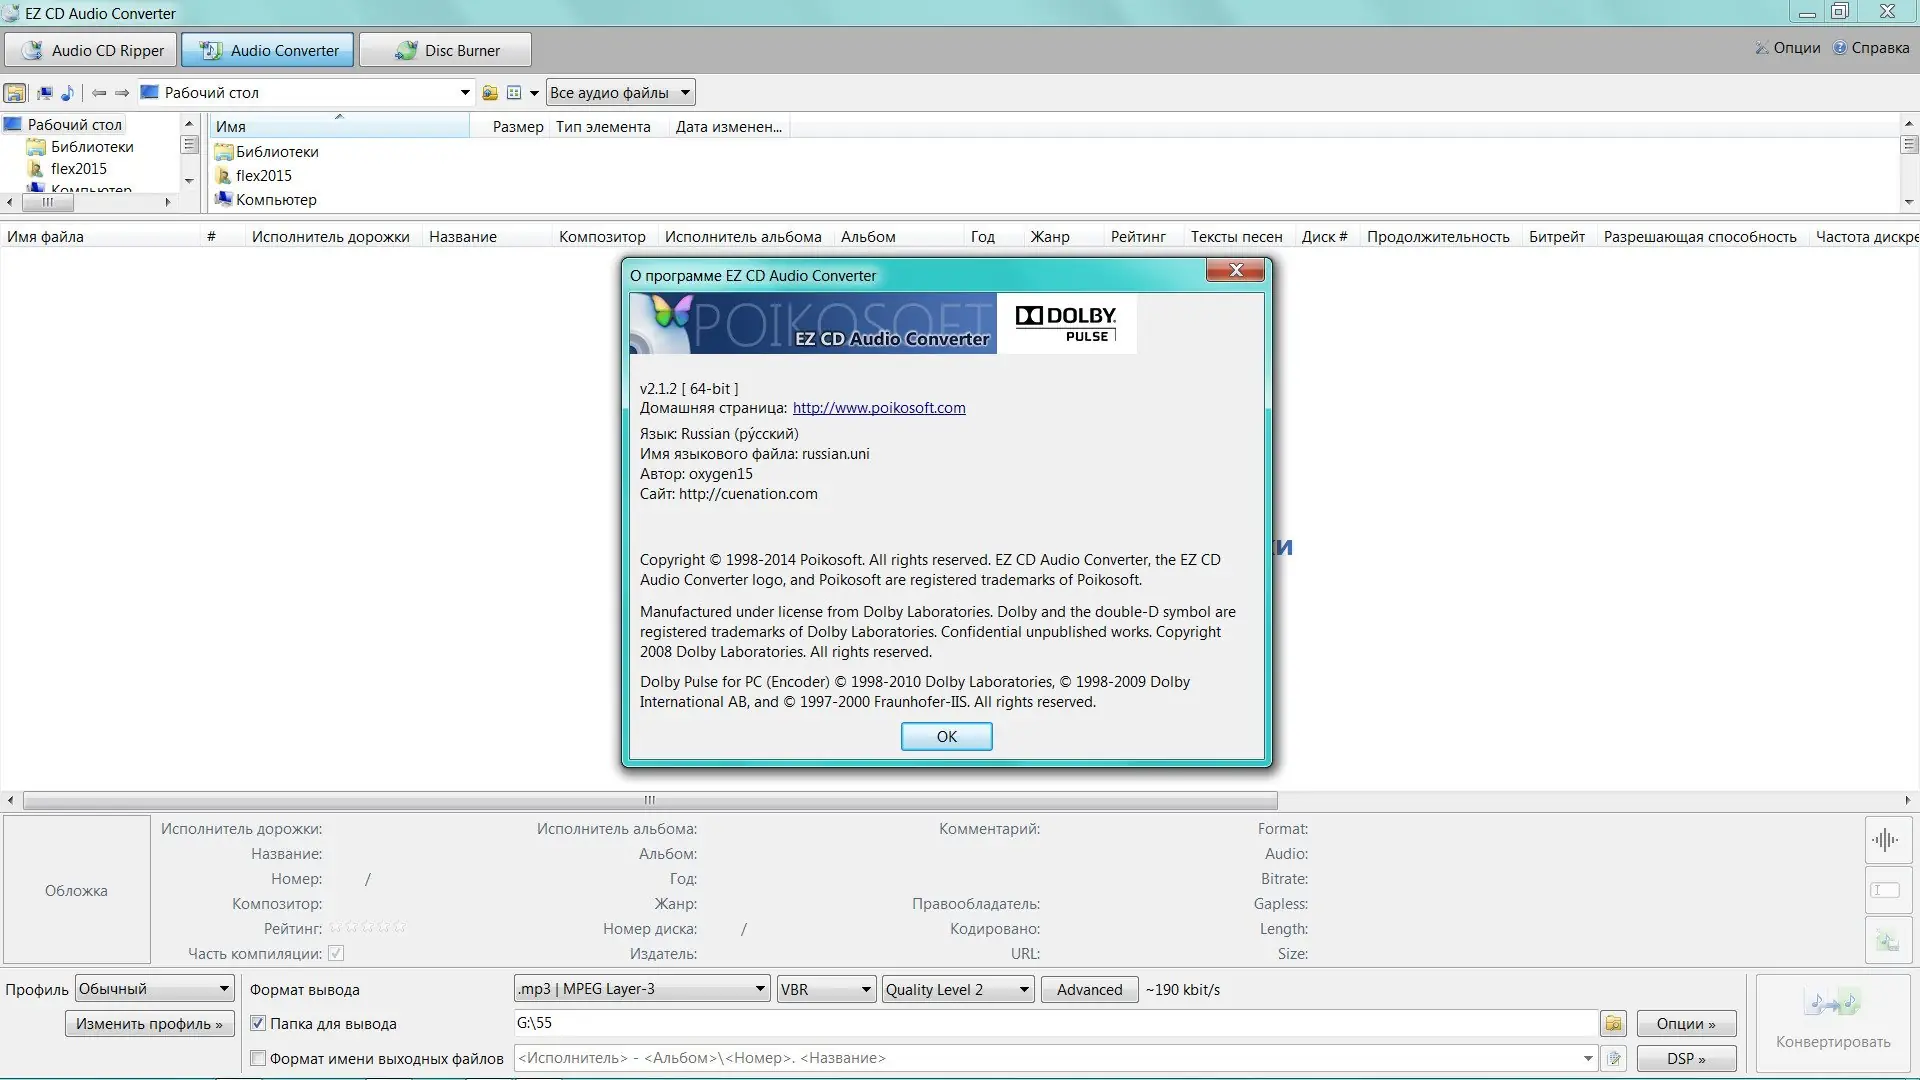Viewport: 1920px width, 1080px height.
Task: Click the Изменить профиль button
Action: pyautogui.click(x=149, y=1024)
